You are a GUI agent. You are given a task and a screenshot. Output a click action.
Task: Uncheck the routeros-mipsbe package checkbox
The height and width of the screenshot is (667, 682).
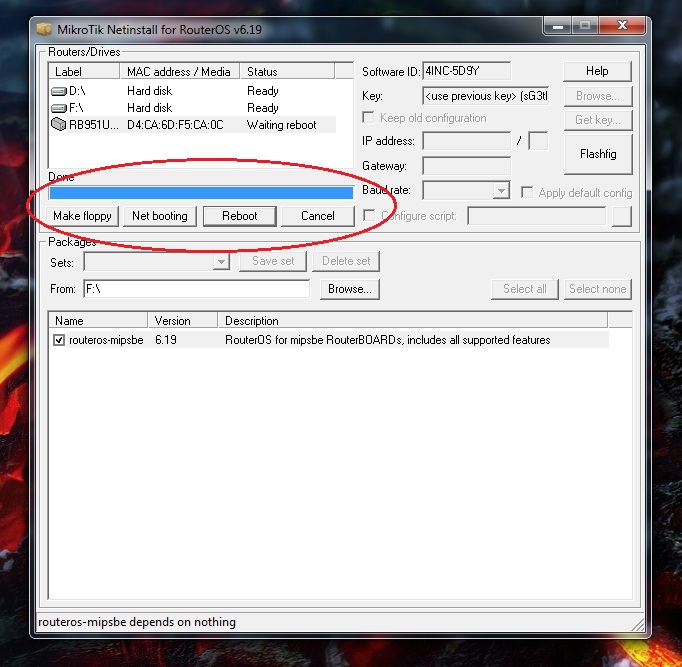pos(59,340)
